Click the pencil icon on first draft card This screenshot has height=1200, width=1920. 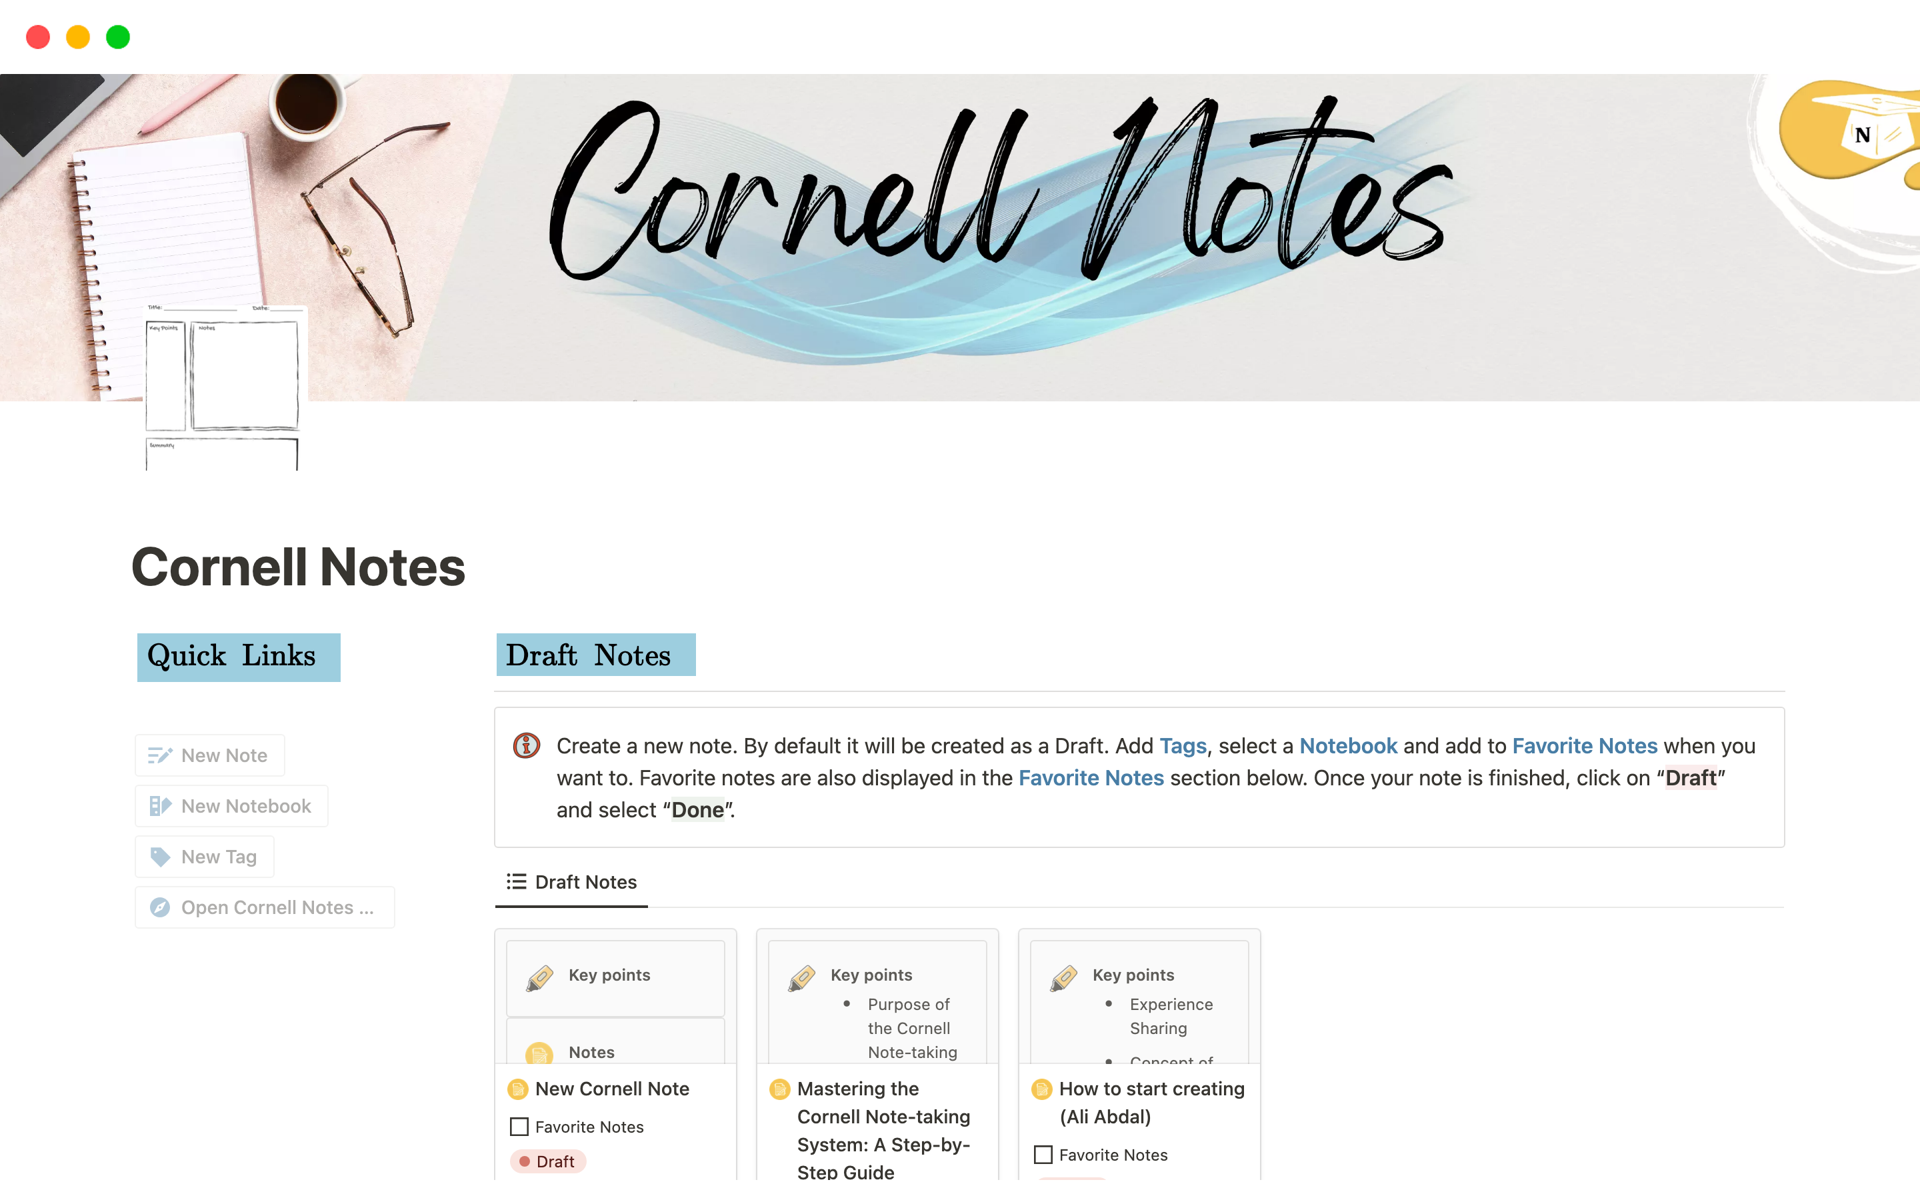(542, 975)
